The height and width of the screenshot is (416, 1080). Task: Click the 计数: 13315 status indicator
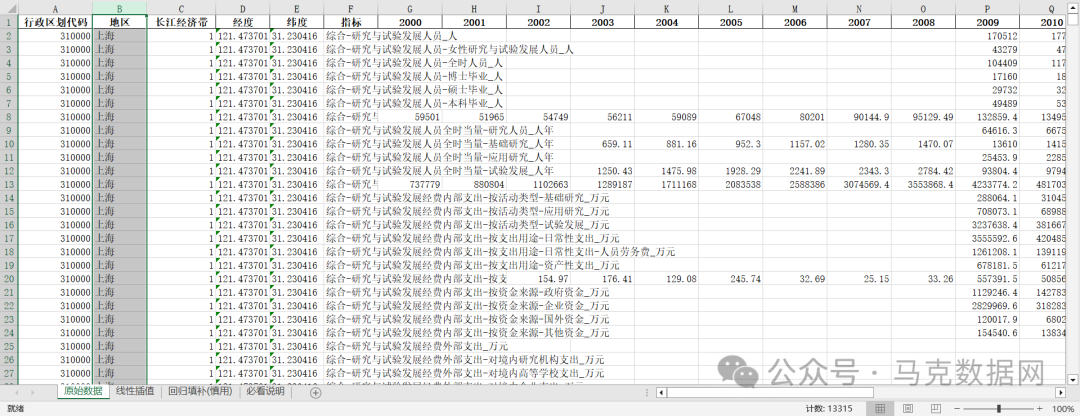pyautogui.click(x=830, y=409)
